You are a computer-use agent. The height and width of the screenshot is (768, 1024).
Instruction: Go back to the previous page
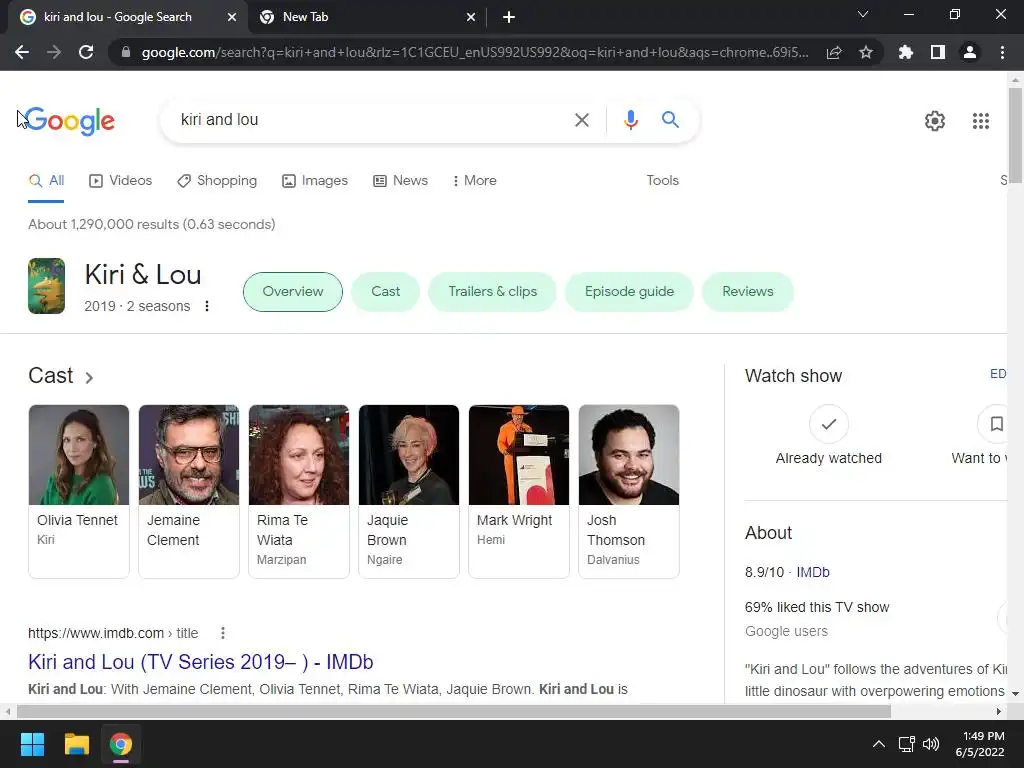tap(22, 52)
